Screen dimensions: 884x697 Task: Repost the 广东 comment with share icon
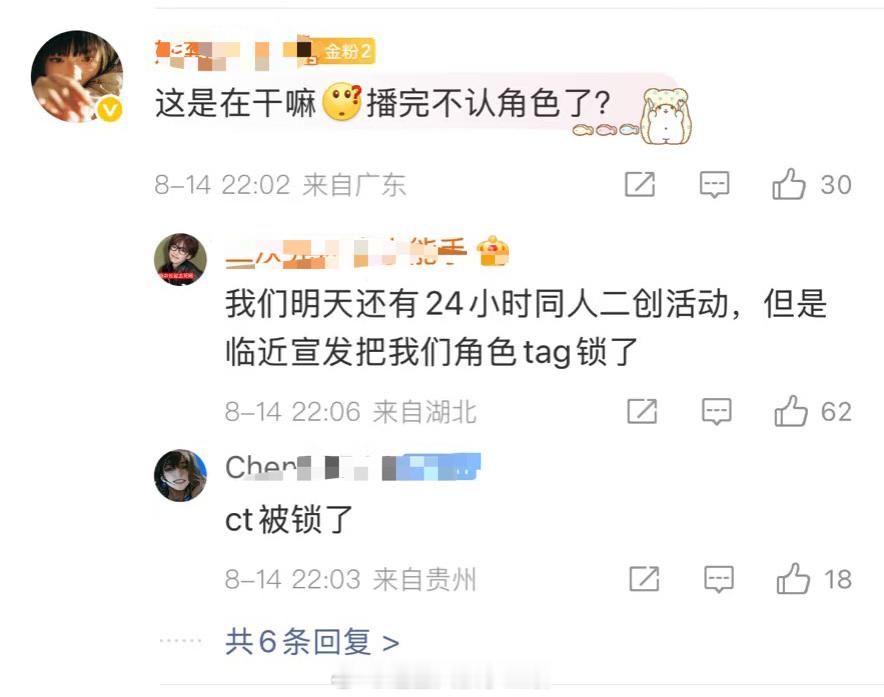tap(640, 184)
